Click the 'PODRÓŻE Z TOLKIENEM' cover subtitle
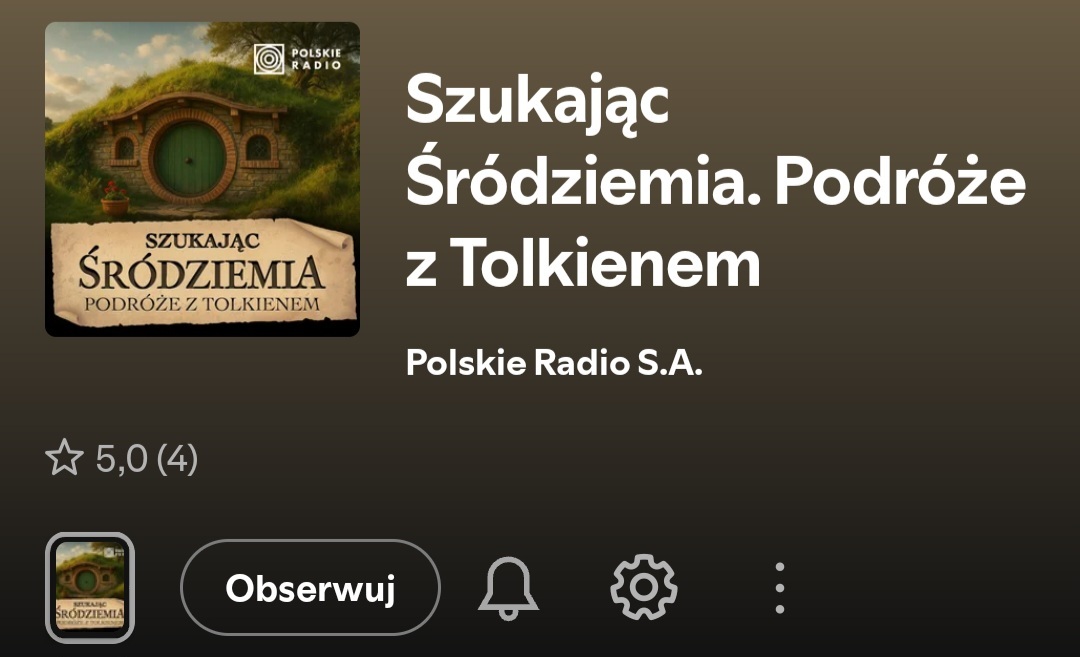The image size is (1080, 657). point(202,304)
